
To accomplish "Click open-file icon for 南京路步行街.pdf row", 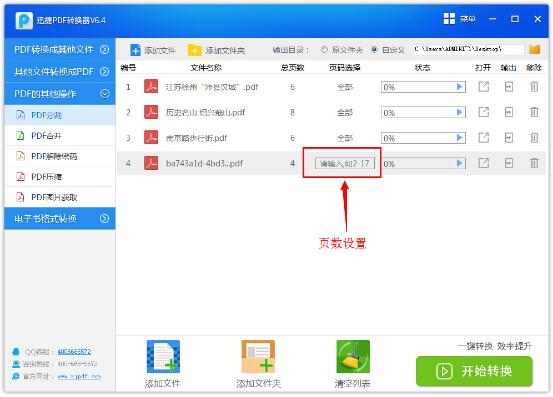I will pos(484,138).
